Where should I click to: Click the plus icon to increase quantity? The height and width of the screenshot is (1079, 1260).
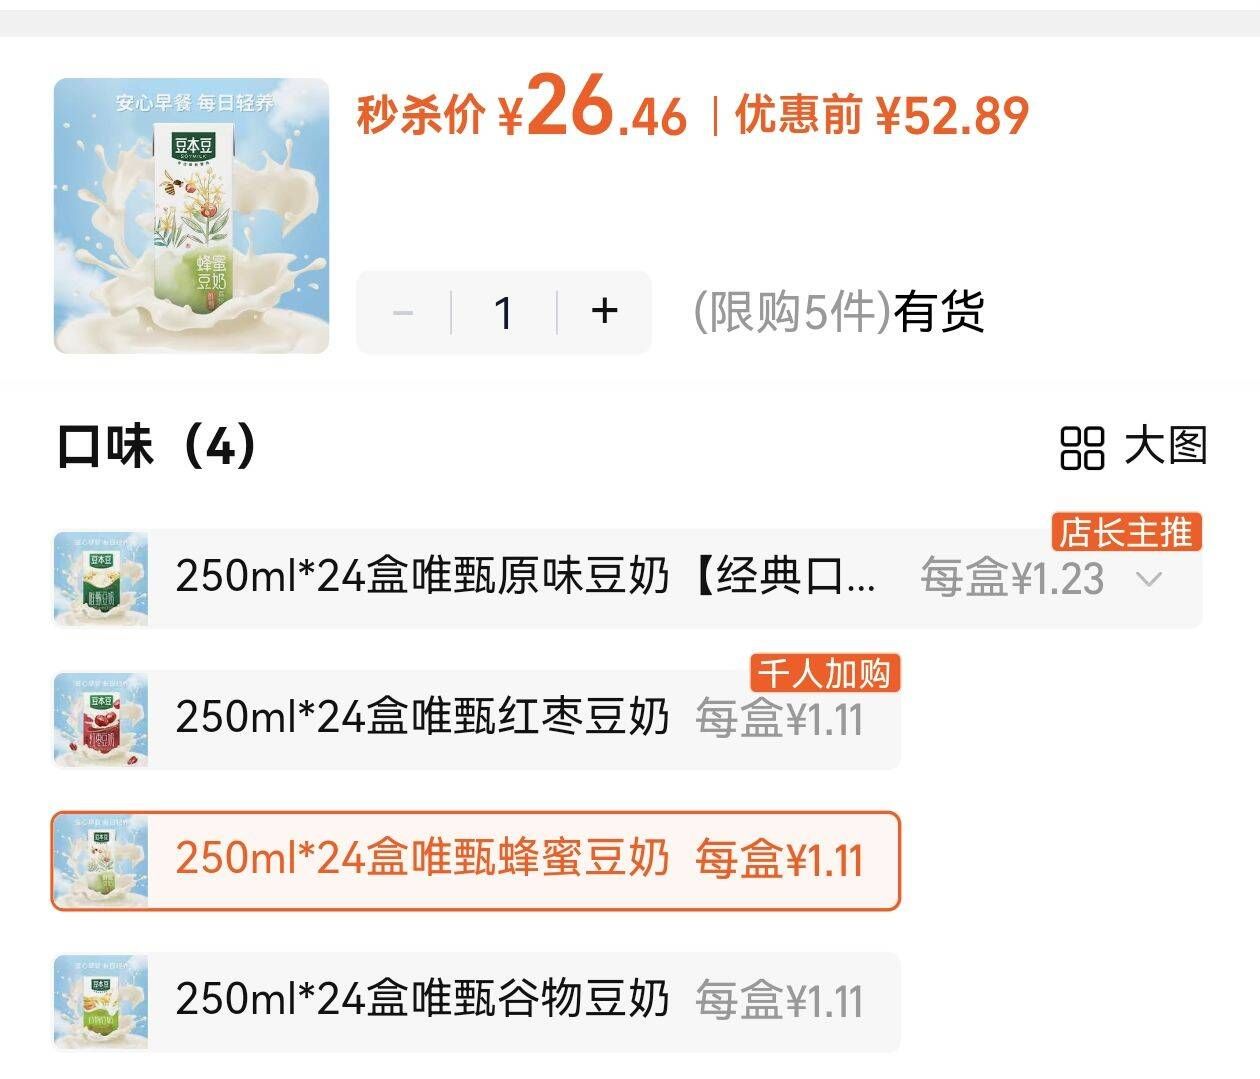[604, 313]
